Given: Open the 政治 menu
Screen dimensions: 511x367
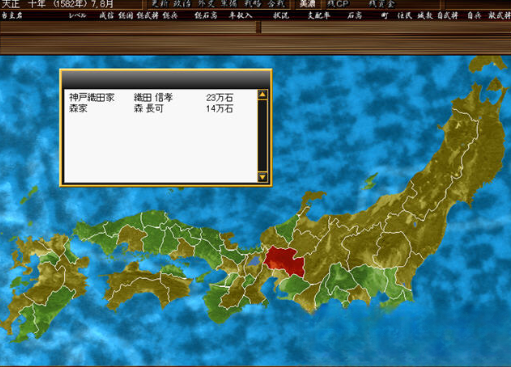Looking at the screenshot, I should (x=182, y=4).
